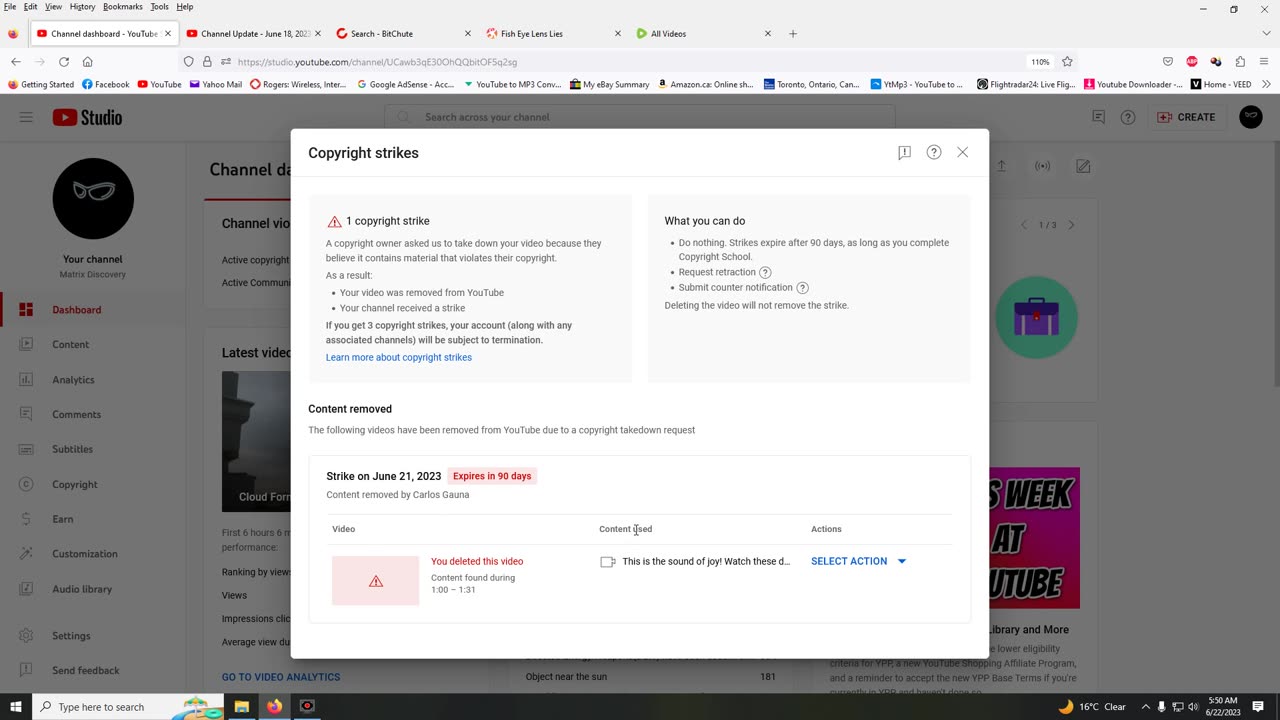The image size is (1280, 720).
Task: Click the browser Home button
Action: pyautogui.click(x=88, y=62)
